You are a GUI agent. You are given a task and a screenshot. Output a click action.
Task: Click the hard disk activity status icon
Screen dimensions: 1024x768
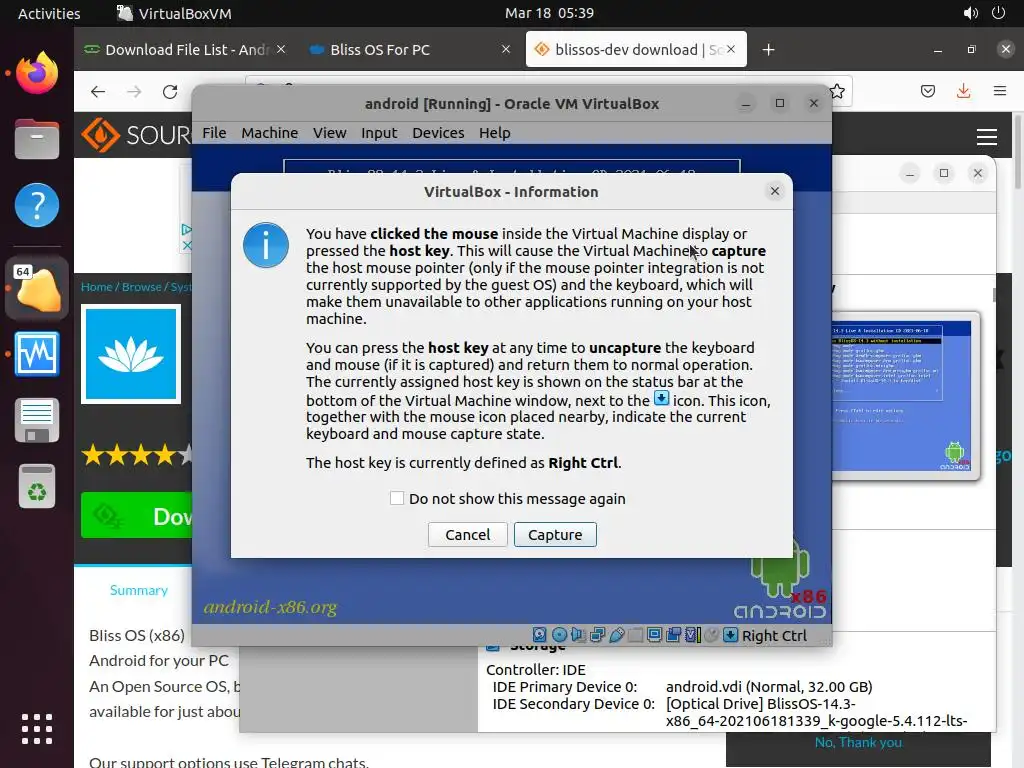(x=539, y=635)
